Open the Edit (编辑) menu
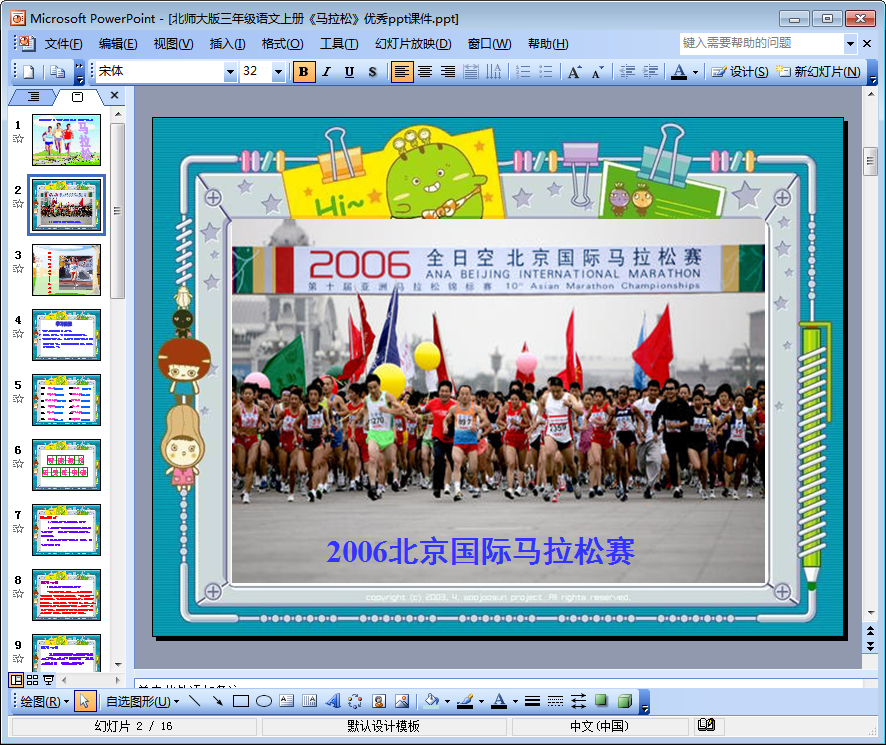Image resolution: width=886 pixels, height=745 pixels. (x=118, y=44)
